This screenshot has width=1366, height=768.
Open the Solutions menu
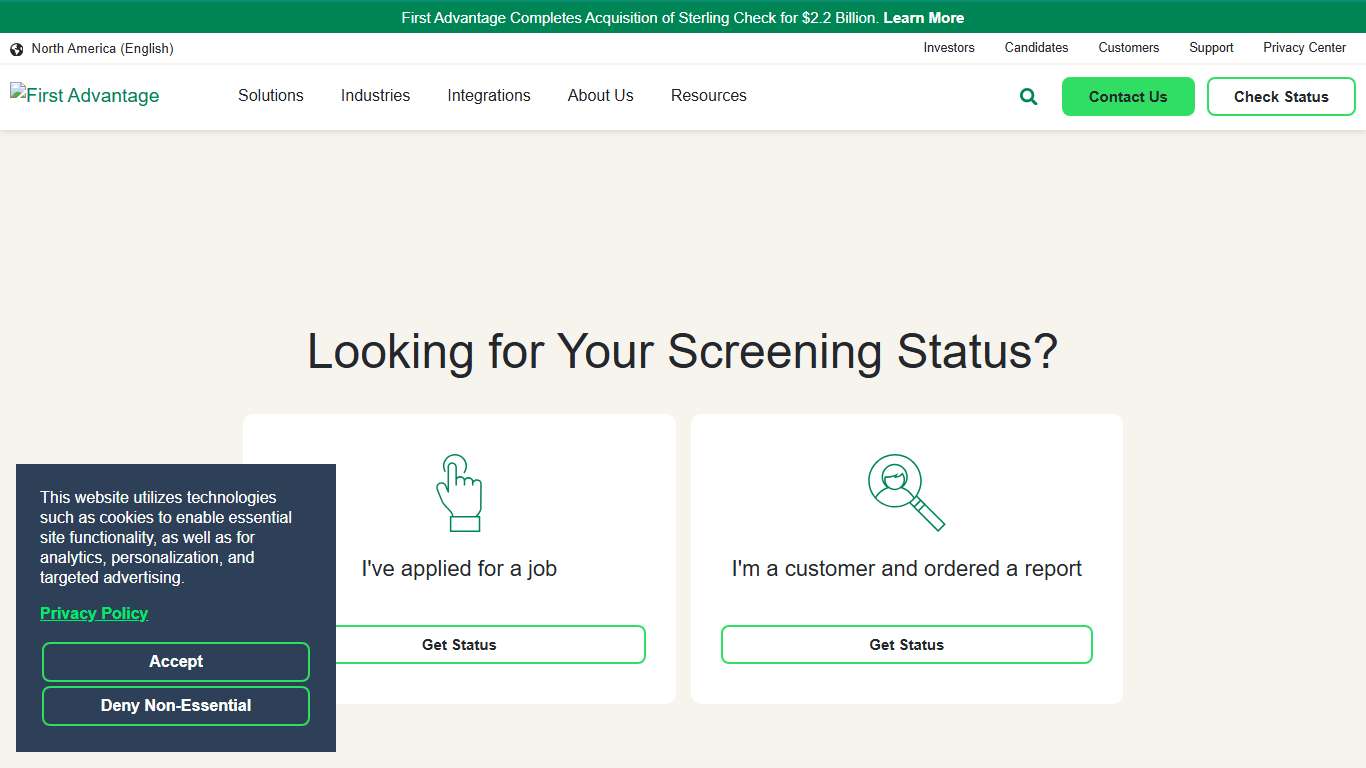click(x=270, y=95)
